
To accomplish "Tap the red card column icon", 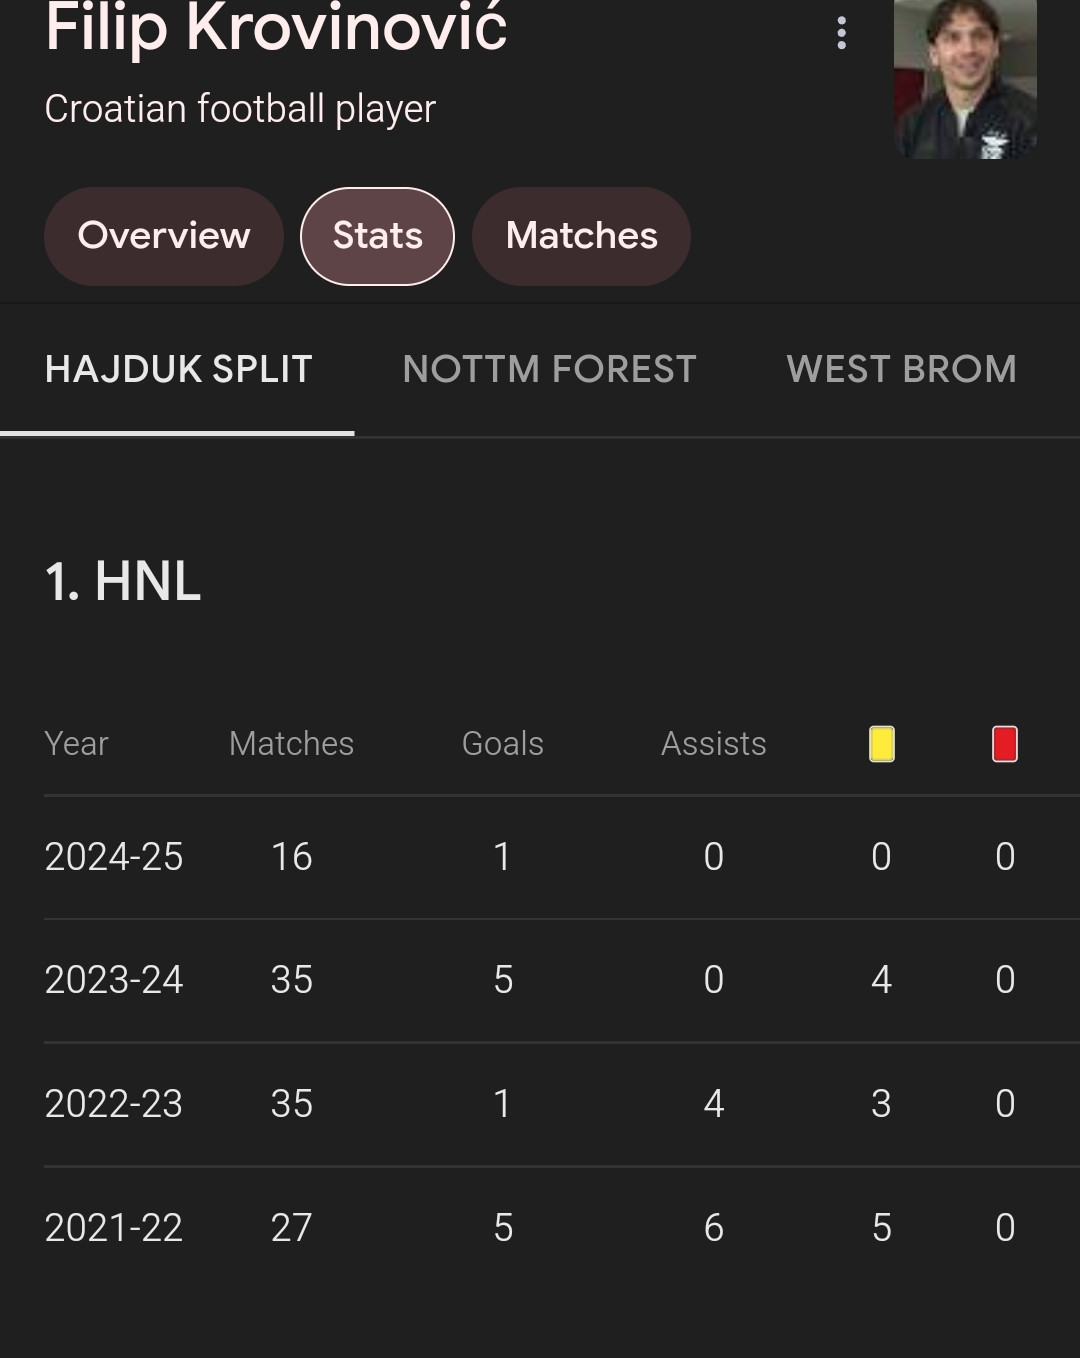I will 1005,744.
